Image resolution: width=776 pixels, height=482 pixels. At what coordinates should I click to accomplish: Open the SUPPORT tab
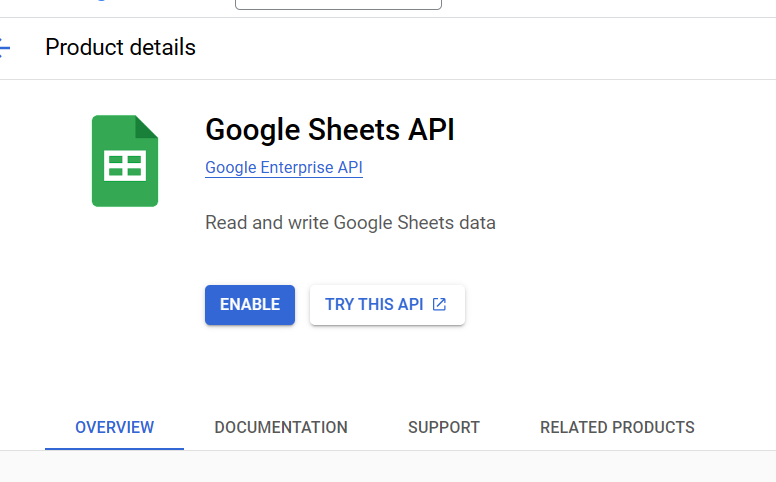[444, 427]
